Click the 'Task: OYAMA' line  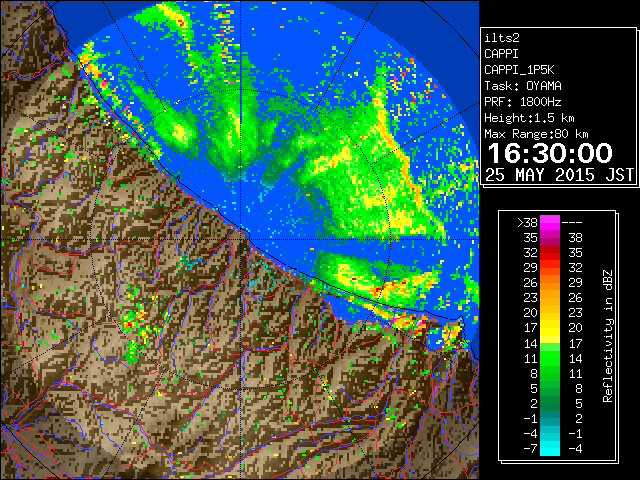[x=523, y=86]
